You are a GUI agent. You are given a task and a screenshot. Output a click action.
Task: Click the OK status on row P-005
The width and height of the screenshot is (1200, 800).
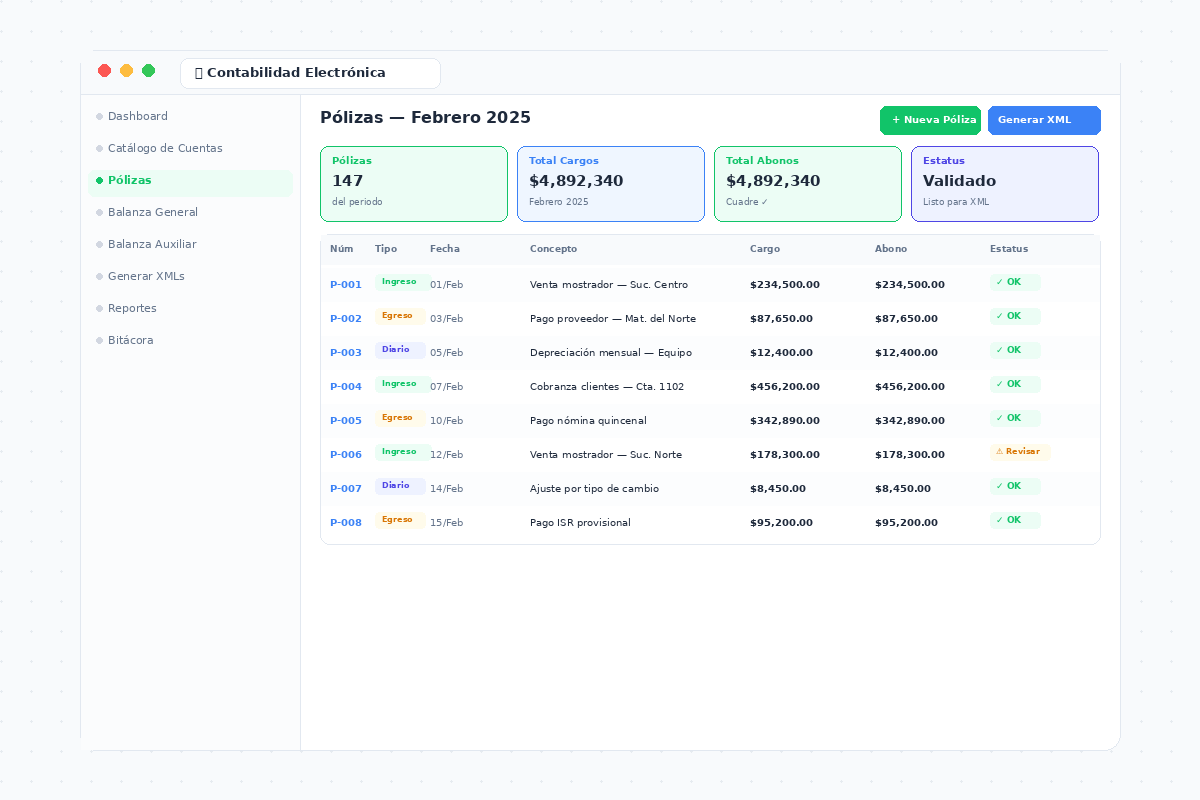pyautogui.click(x=1014, y=418)
